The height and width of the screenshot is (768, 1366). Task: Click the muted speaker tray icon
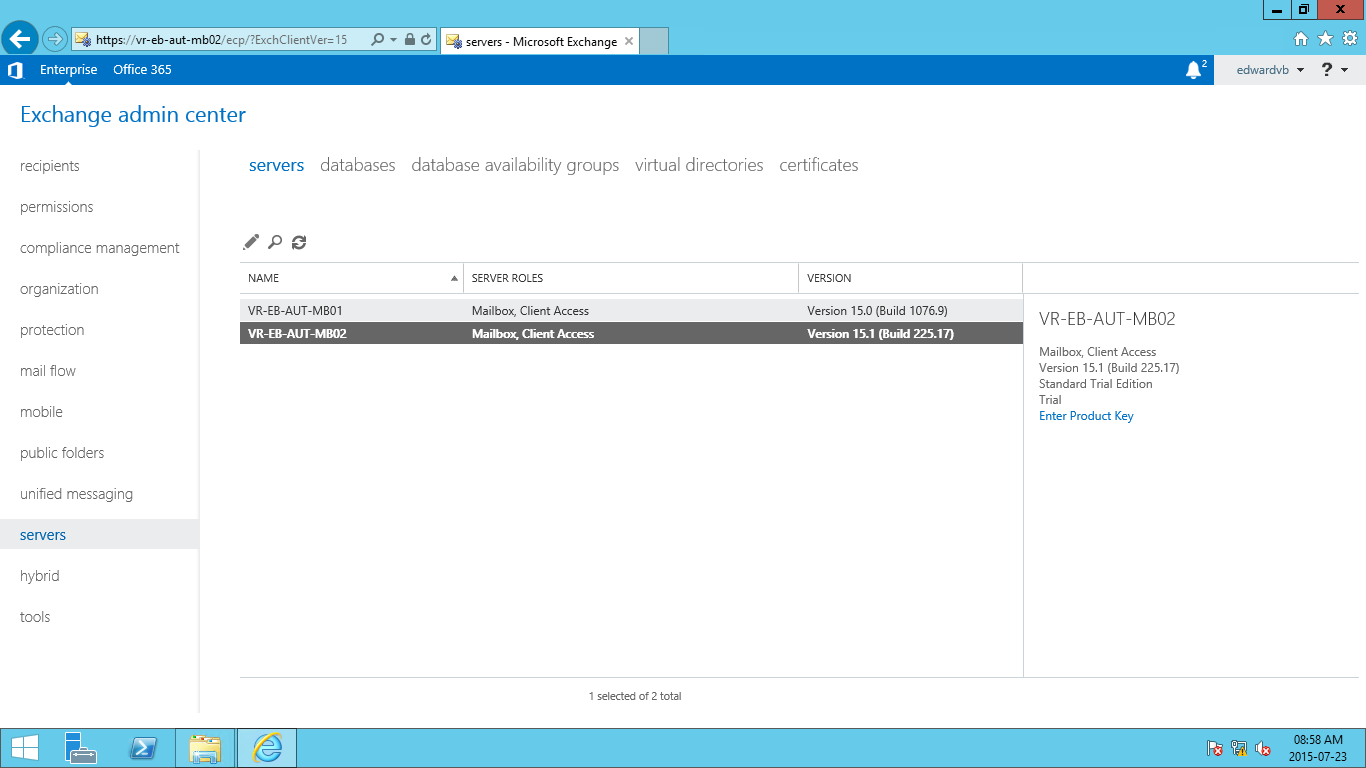point(1263,748)
